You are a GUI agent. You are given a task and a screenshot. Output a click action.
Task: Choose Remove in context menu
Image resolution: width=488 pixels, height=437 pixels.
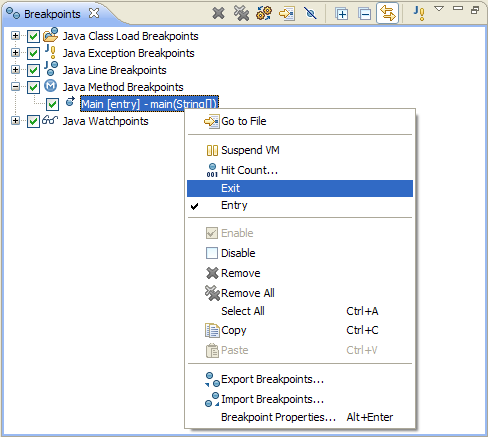tap(300, 273)
